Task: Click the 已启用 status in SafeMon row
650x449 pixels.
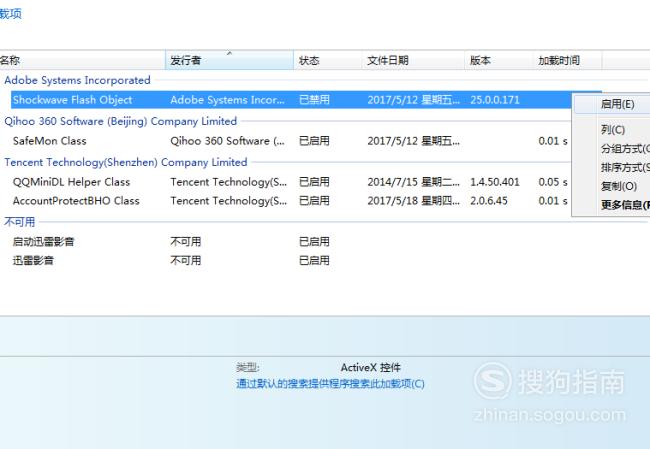Action: point(314,141)
